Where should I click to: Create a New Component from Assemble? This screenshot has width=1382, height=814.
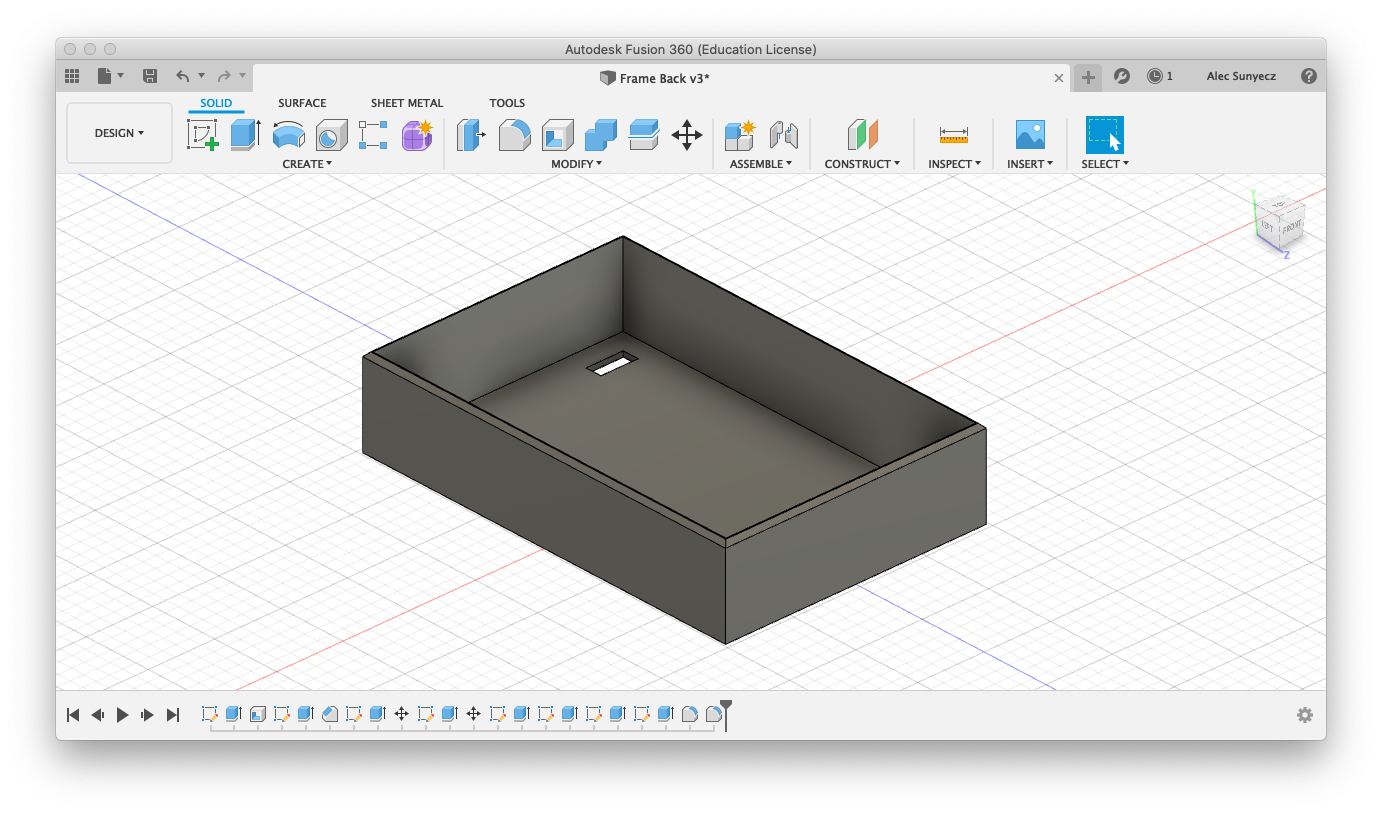click(739, 134)
